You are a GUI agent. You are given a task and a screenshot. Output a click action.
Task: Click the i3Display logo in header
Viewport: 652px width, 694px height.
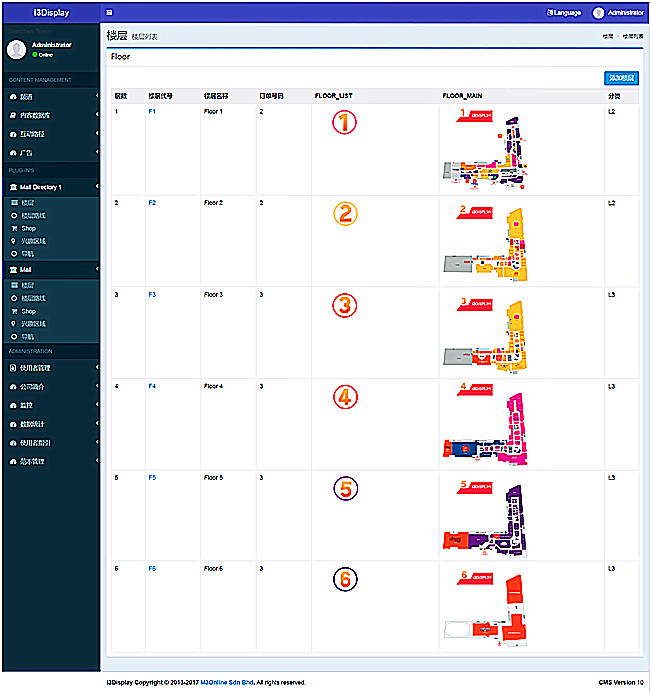[51, 12]
